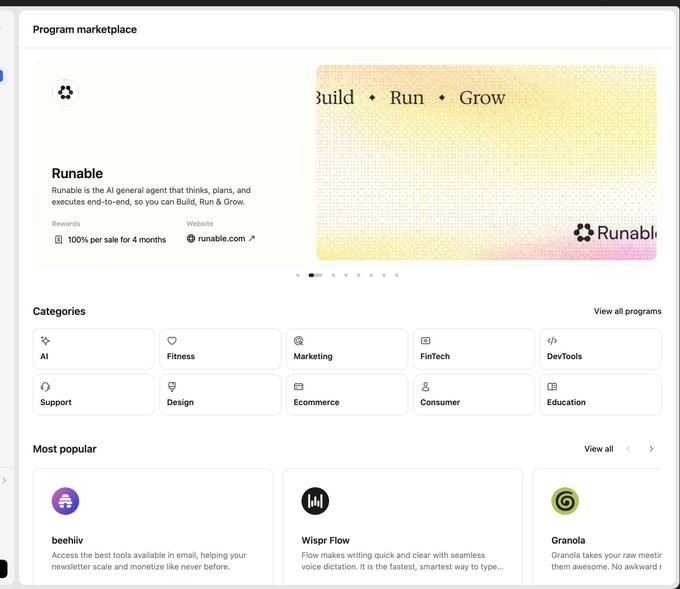Click the Runable logo icon
Image resolution: width=680 pixels, height=589 pixels.
(65, 92)
